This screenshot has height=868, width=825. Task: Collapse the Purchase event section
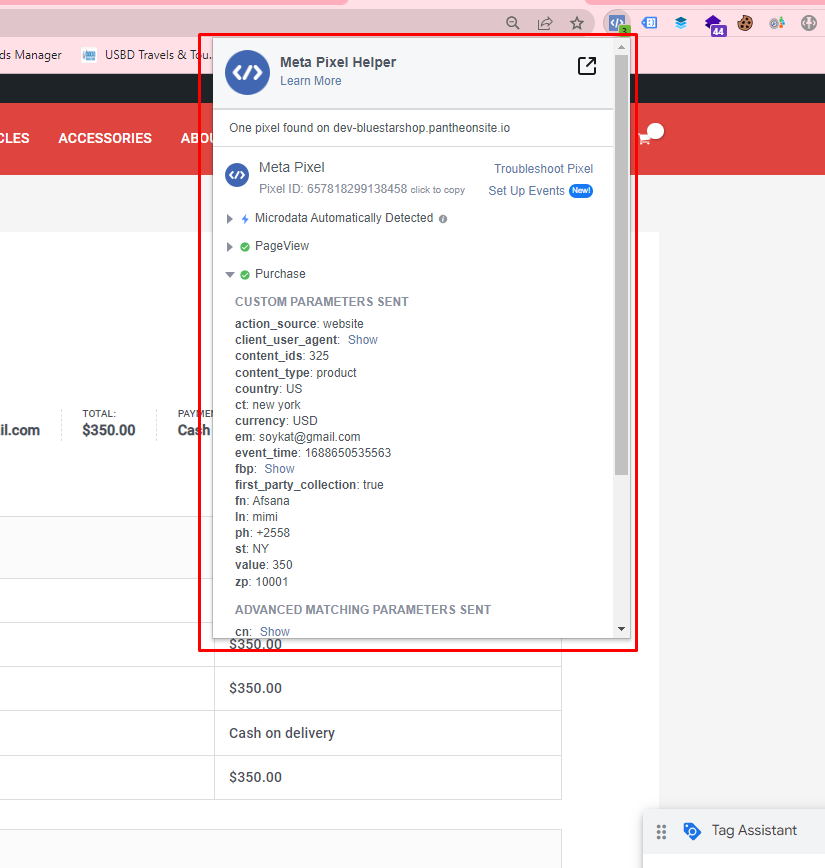click(x=230, y=274)
